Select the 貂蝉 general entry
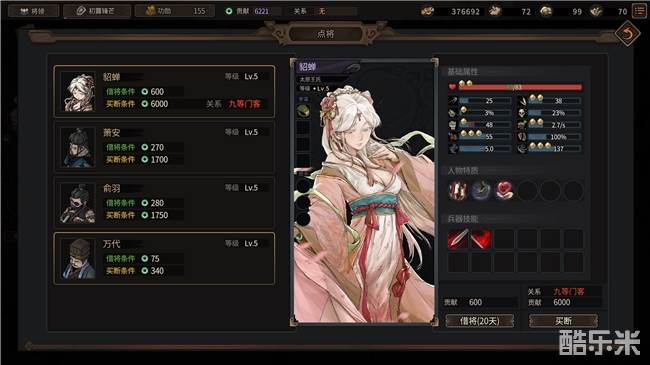Viewport: 650px width, 365px height. click(x=164, y=91)
